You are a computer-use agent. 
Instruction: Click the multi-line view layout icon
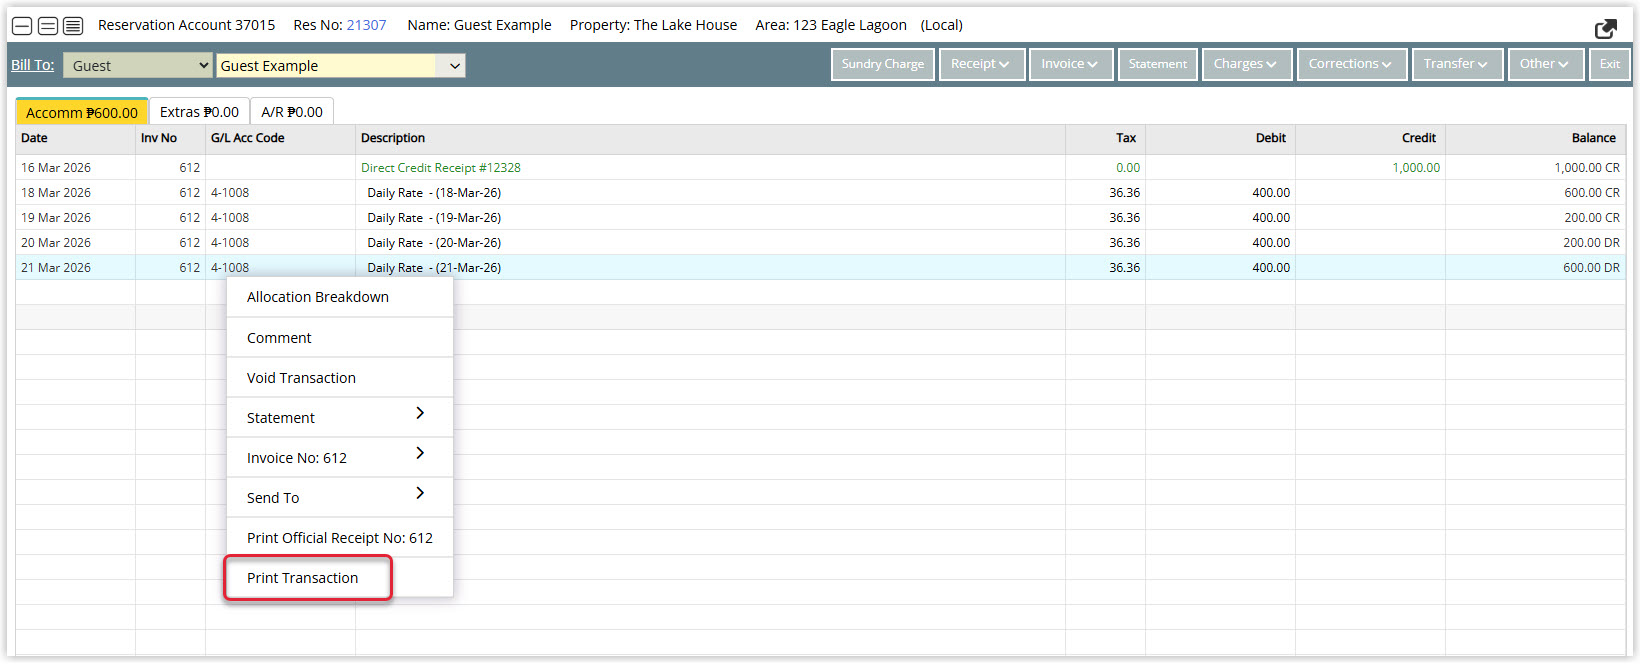(73, 26)
